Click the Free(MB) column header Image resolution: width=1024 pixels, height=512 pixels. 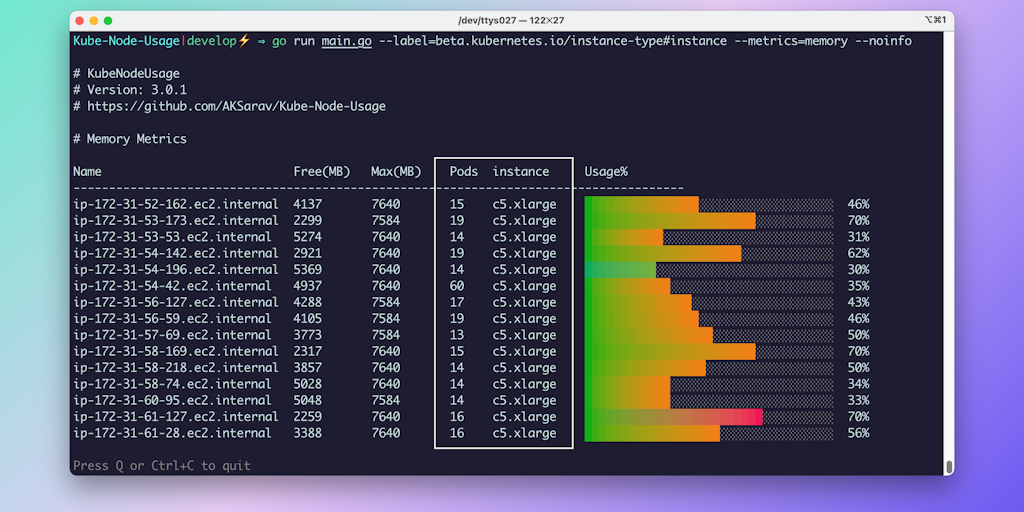(321, 171)
